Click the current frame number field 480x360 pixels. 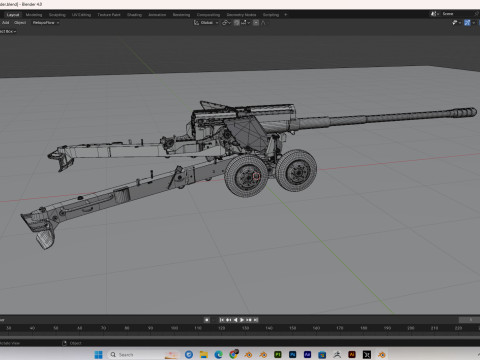[469, 320]
